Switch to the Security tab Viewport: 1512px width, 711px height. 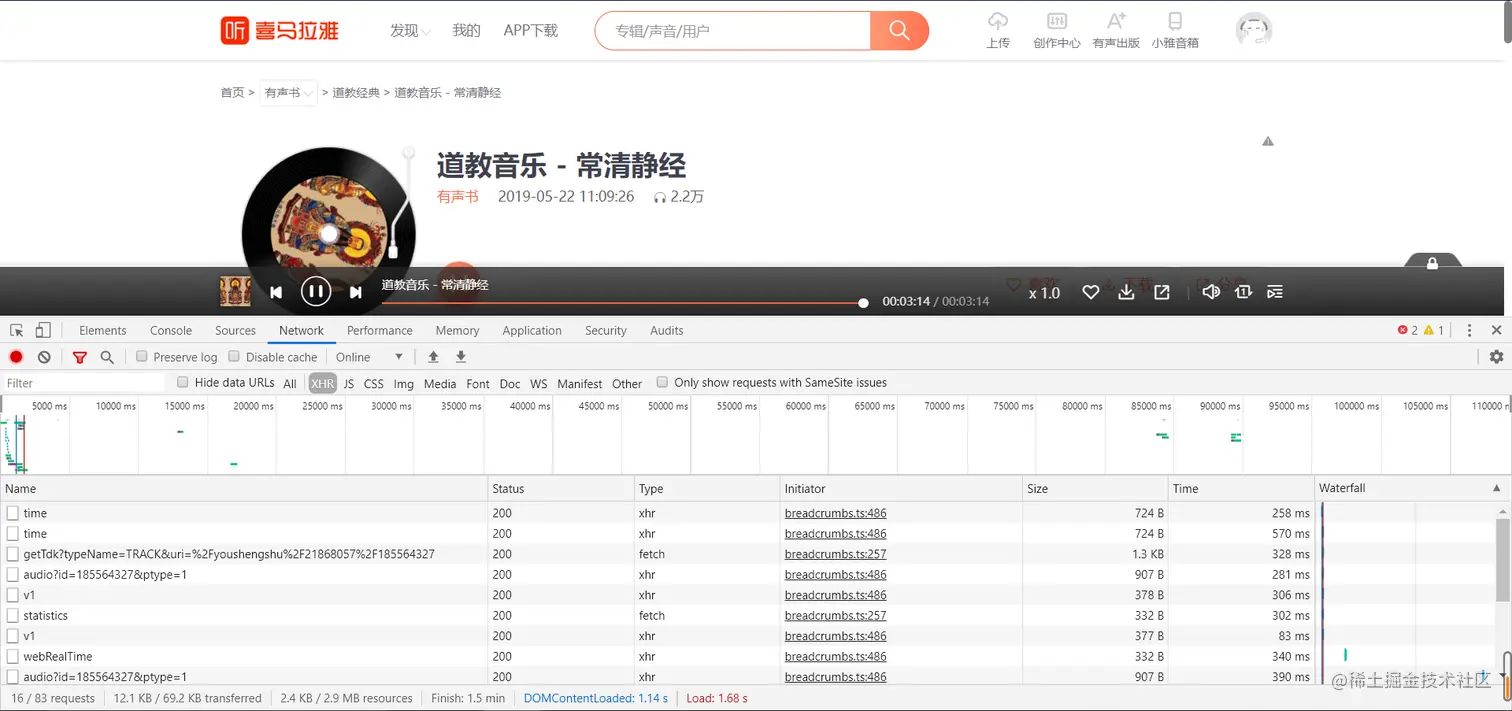tap(606, 330)
